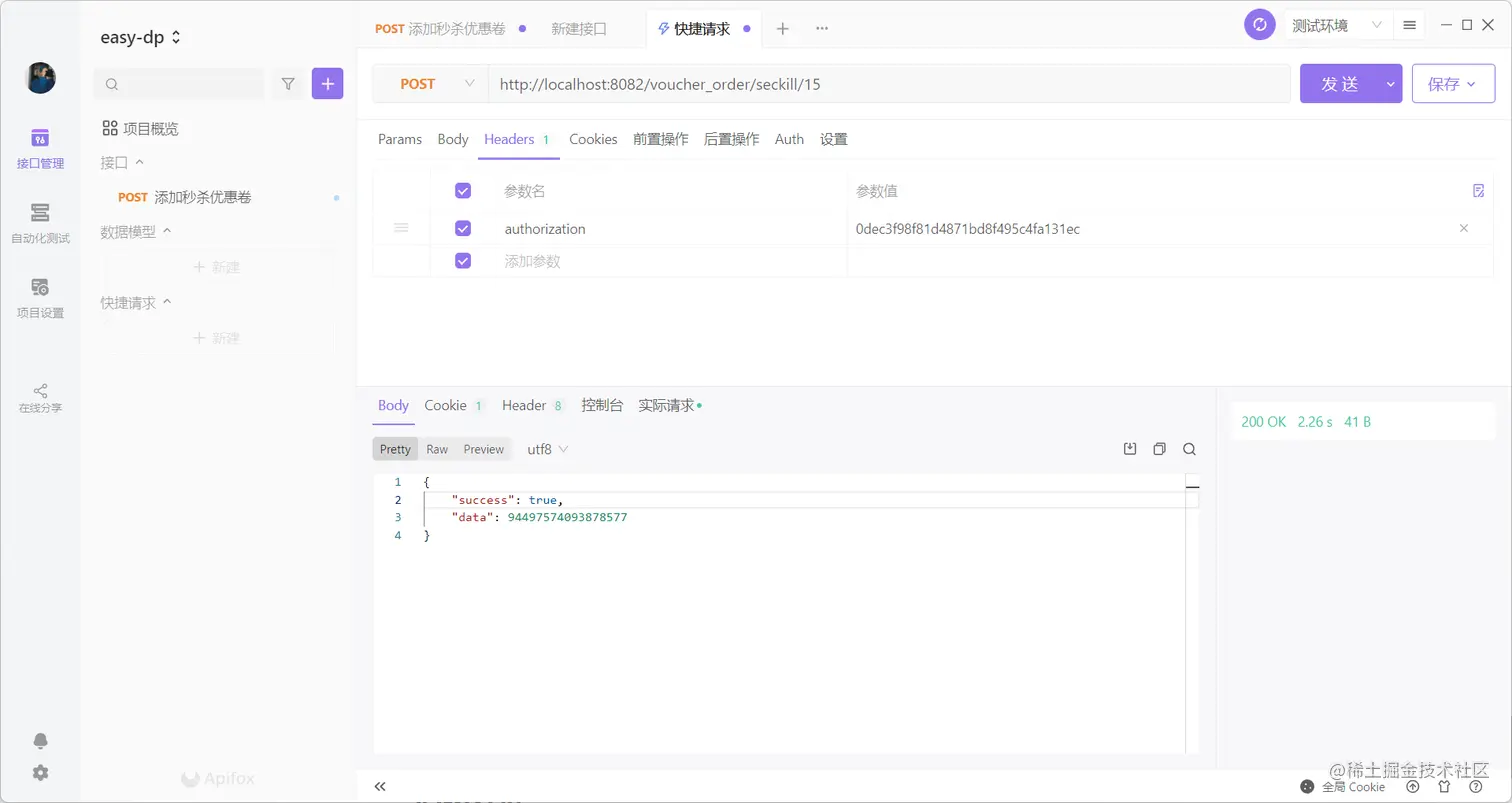This screenshot has height=803, width=1512.
Task: Click the 发送 send button
Action: (1340, 84)
